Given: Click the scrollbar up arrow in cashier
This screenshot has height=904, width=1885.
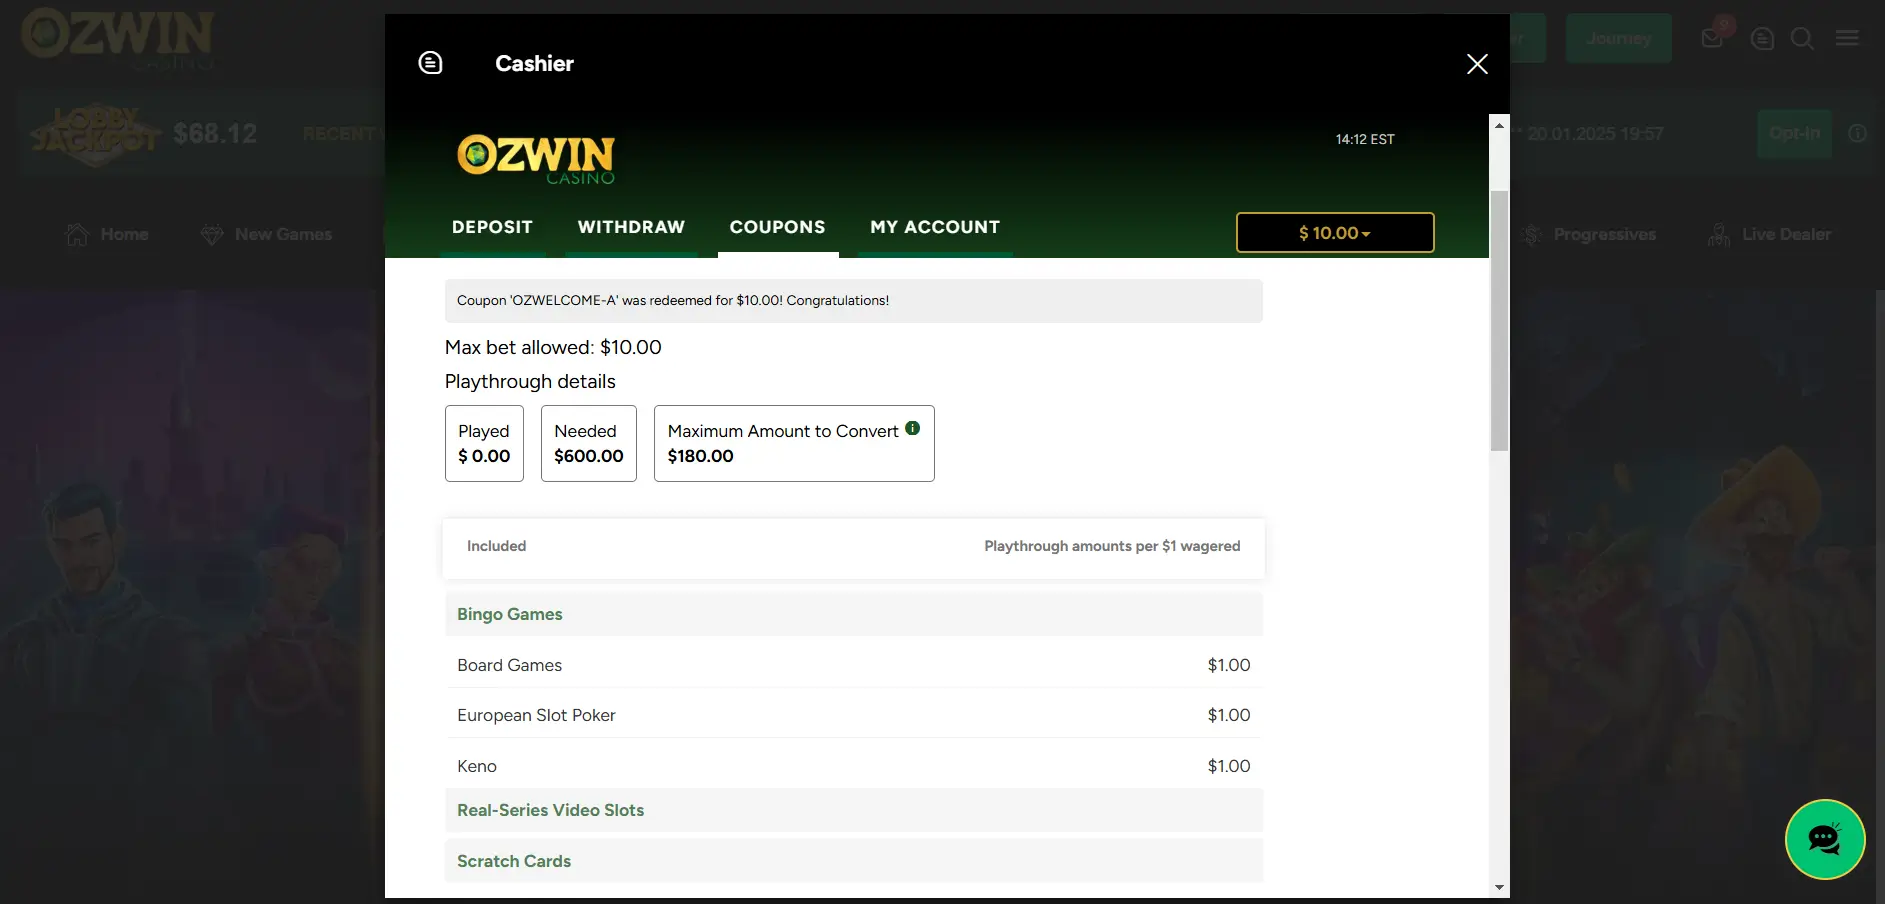Looking at the screenshot, I should [x=1499, y=125].
